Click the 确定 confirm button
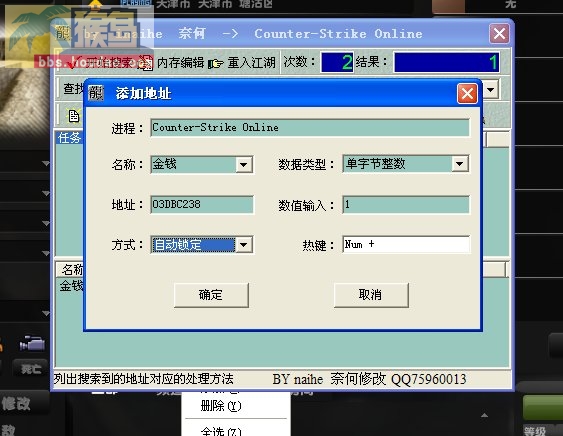563x436 pixels. pos(211,295)
